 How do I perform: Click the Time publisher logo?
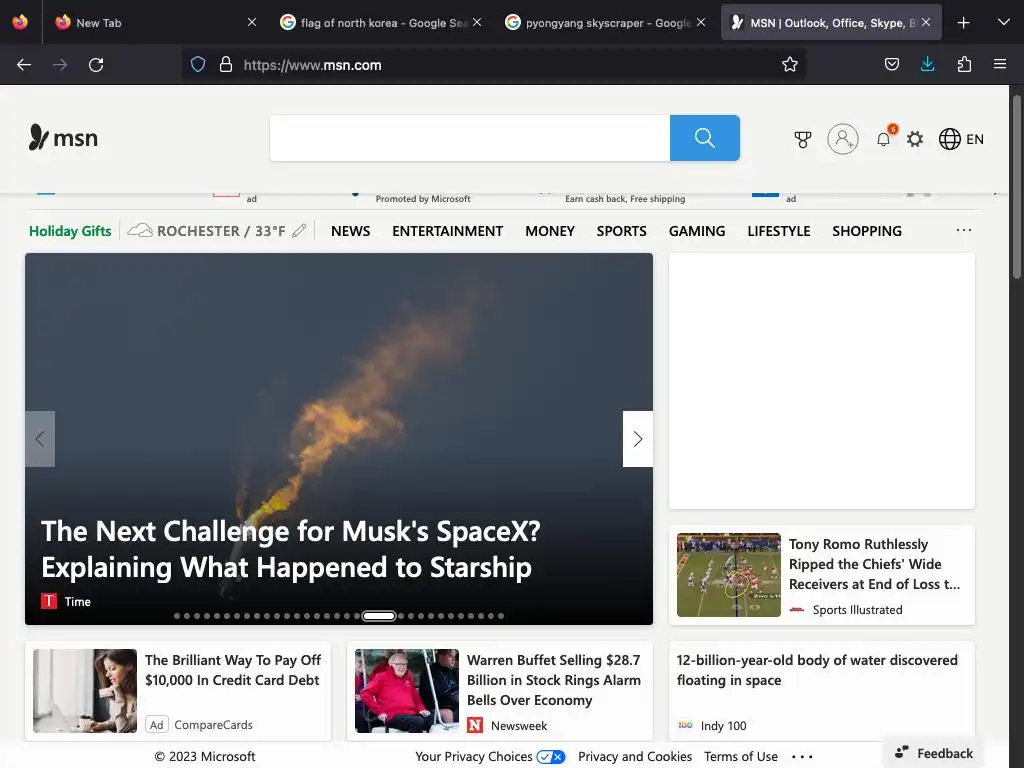(x=49, y=601)
